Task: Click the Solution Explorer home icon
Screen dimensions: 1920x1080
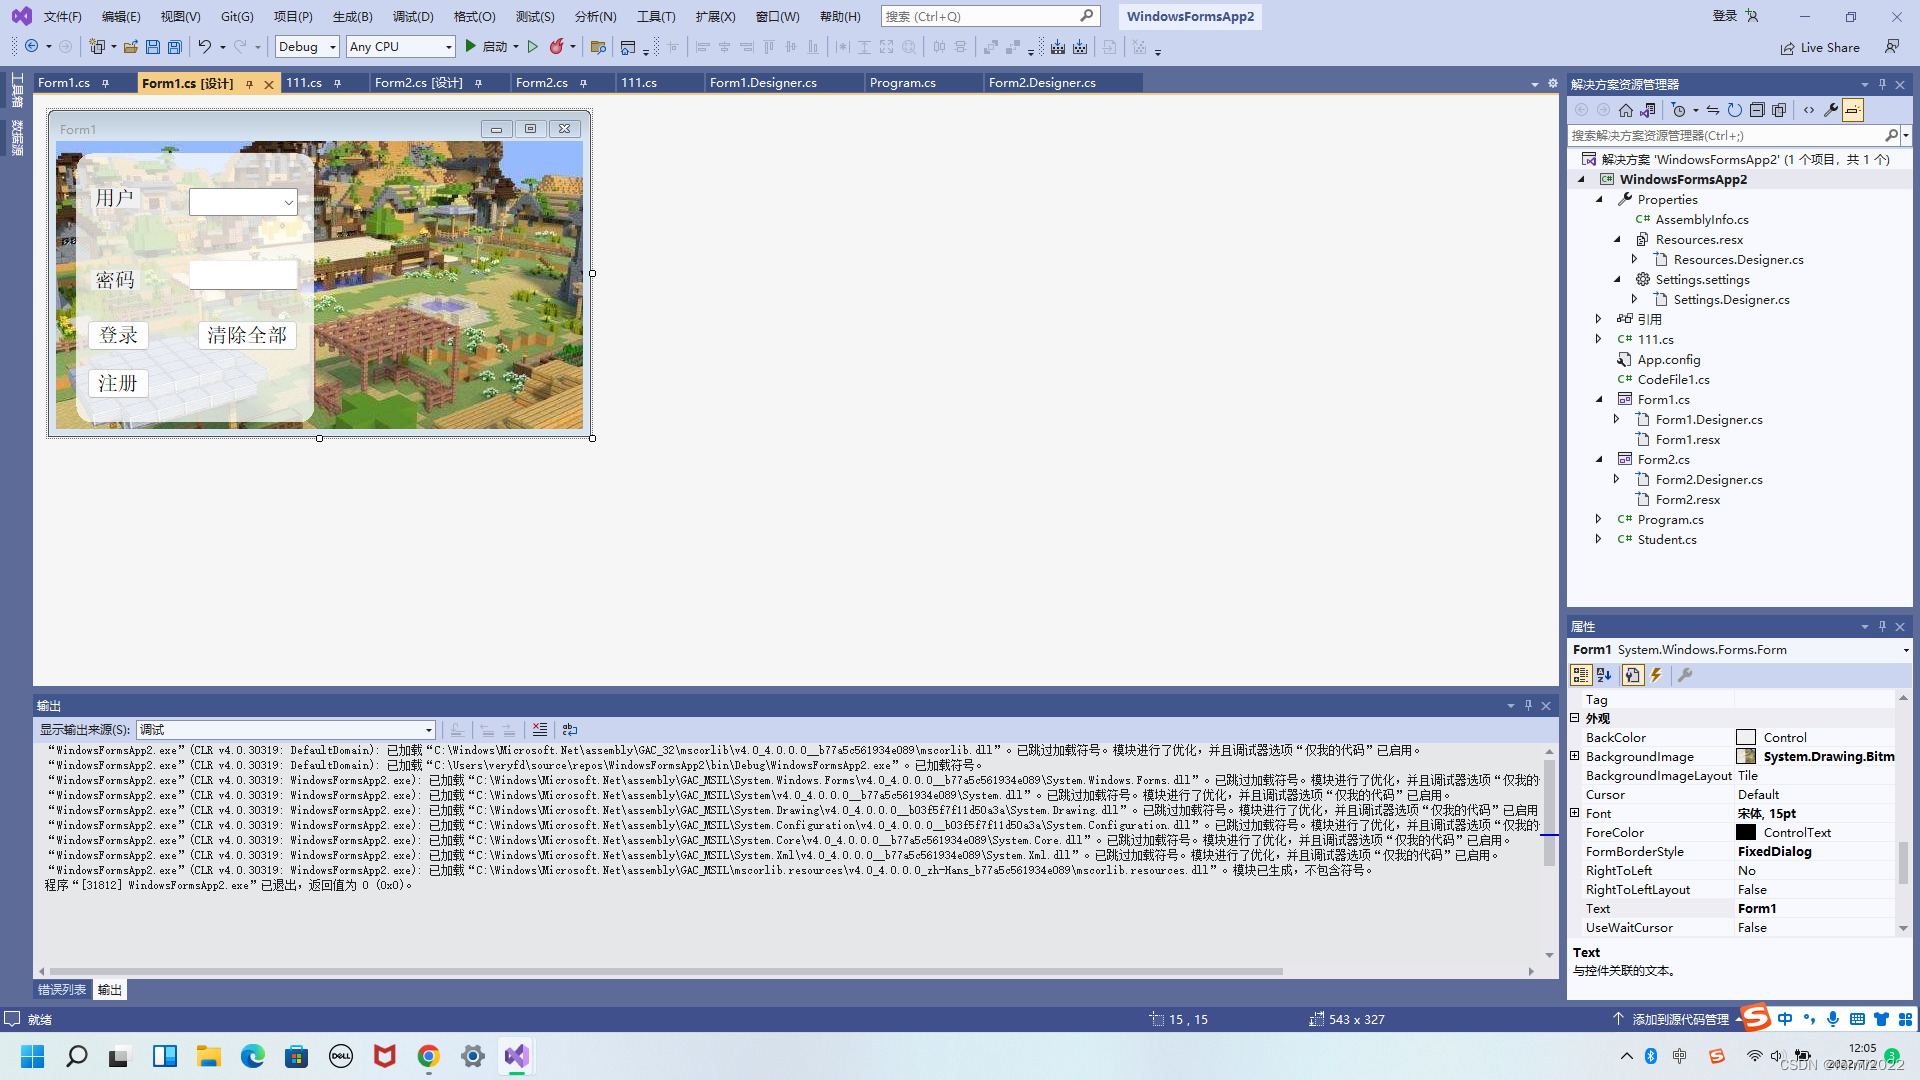Action: click(x=1626, y=110)
